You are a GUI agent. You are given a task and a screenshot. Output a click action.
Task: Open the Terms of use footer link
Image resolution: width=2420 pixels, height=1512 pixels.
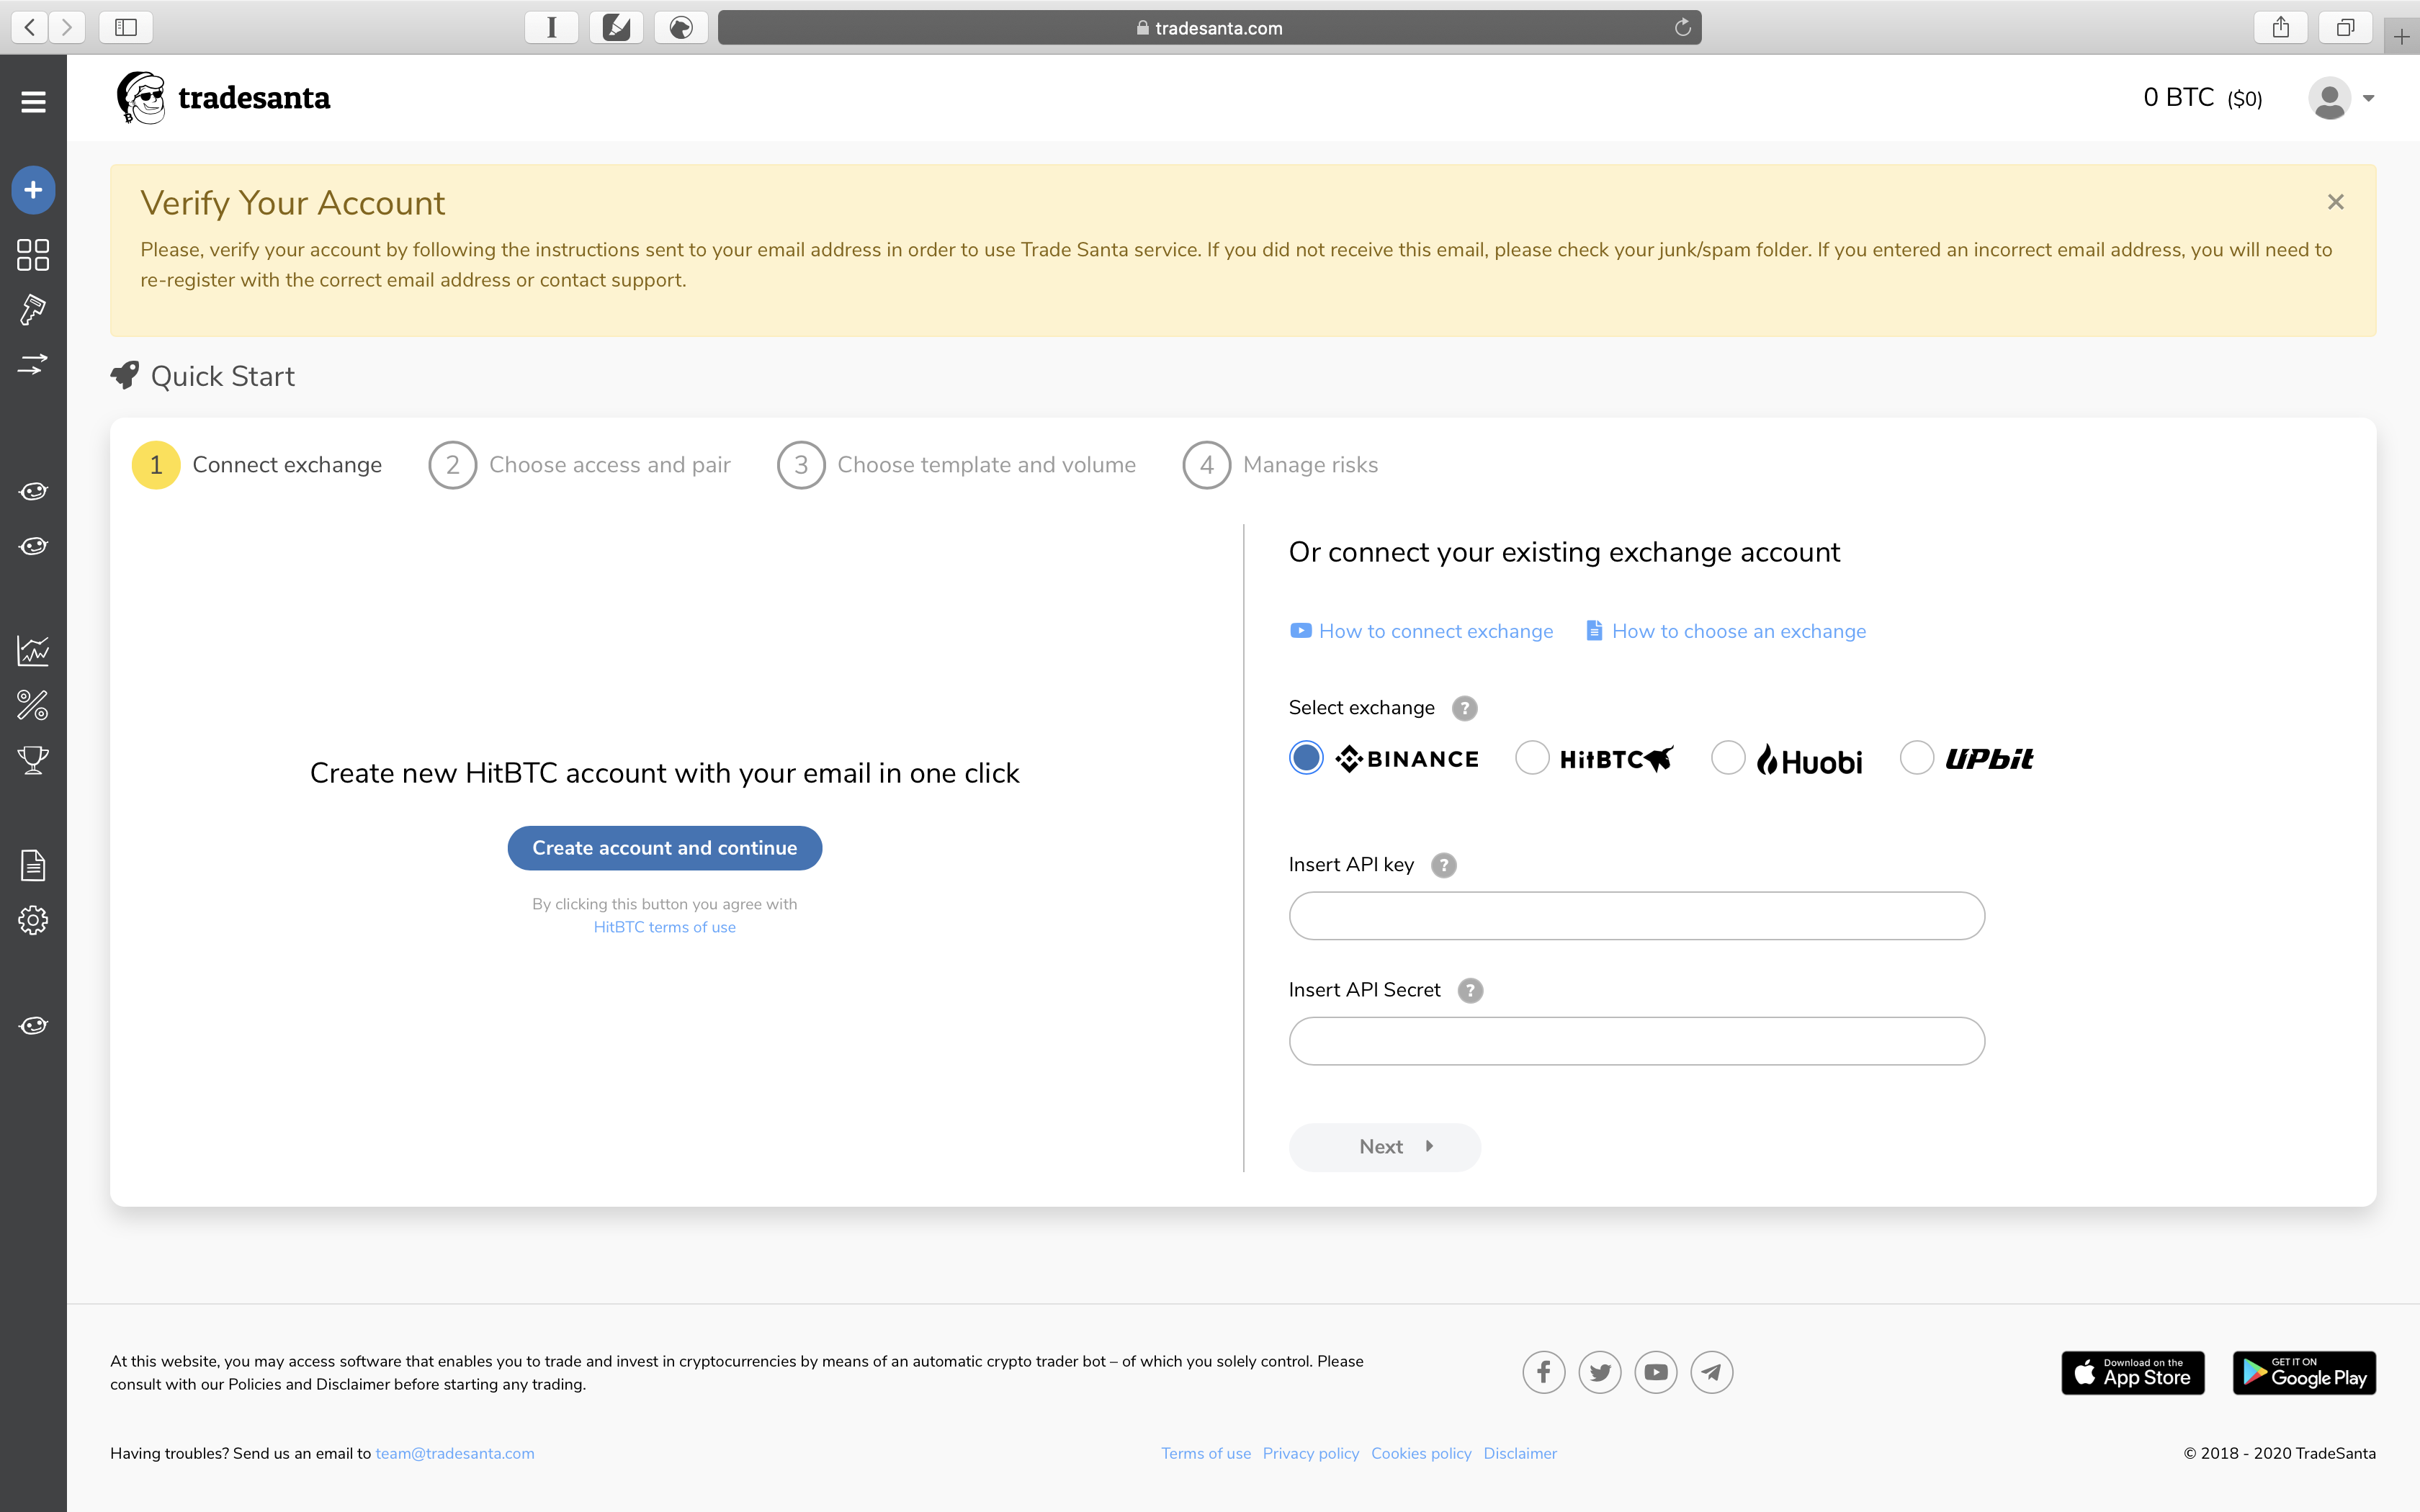(1206, 1453)
